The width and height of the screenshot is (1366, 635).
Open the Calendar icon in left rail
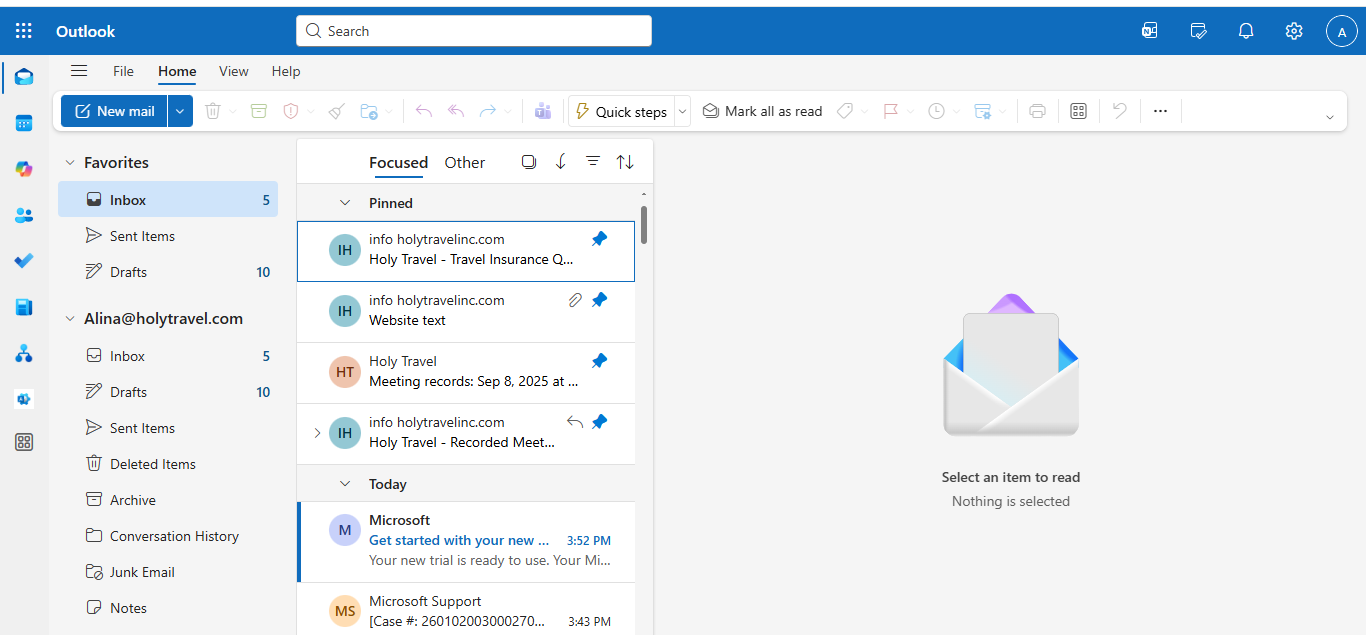click(24, 124)
